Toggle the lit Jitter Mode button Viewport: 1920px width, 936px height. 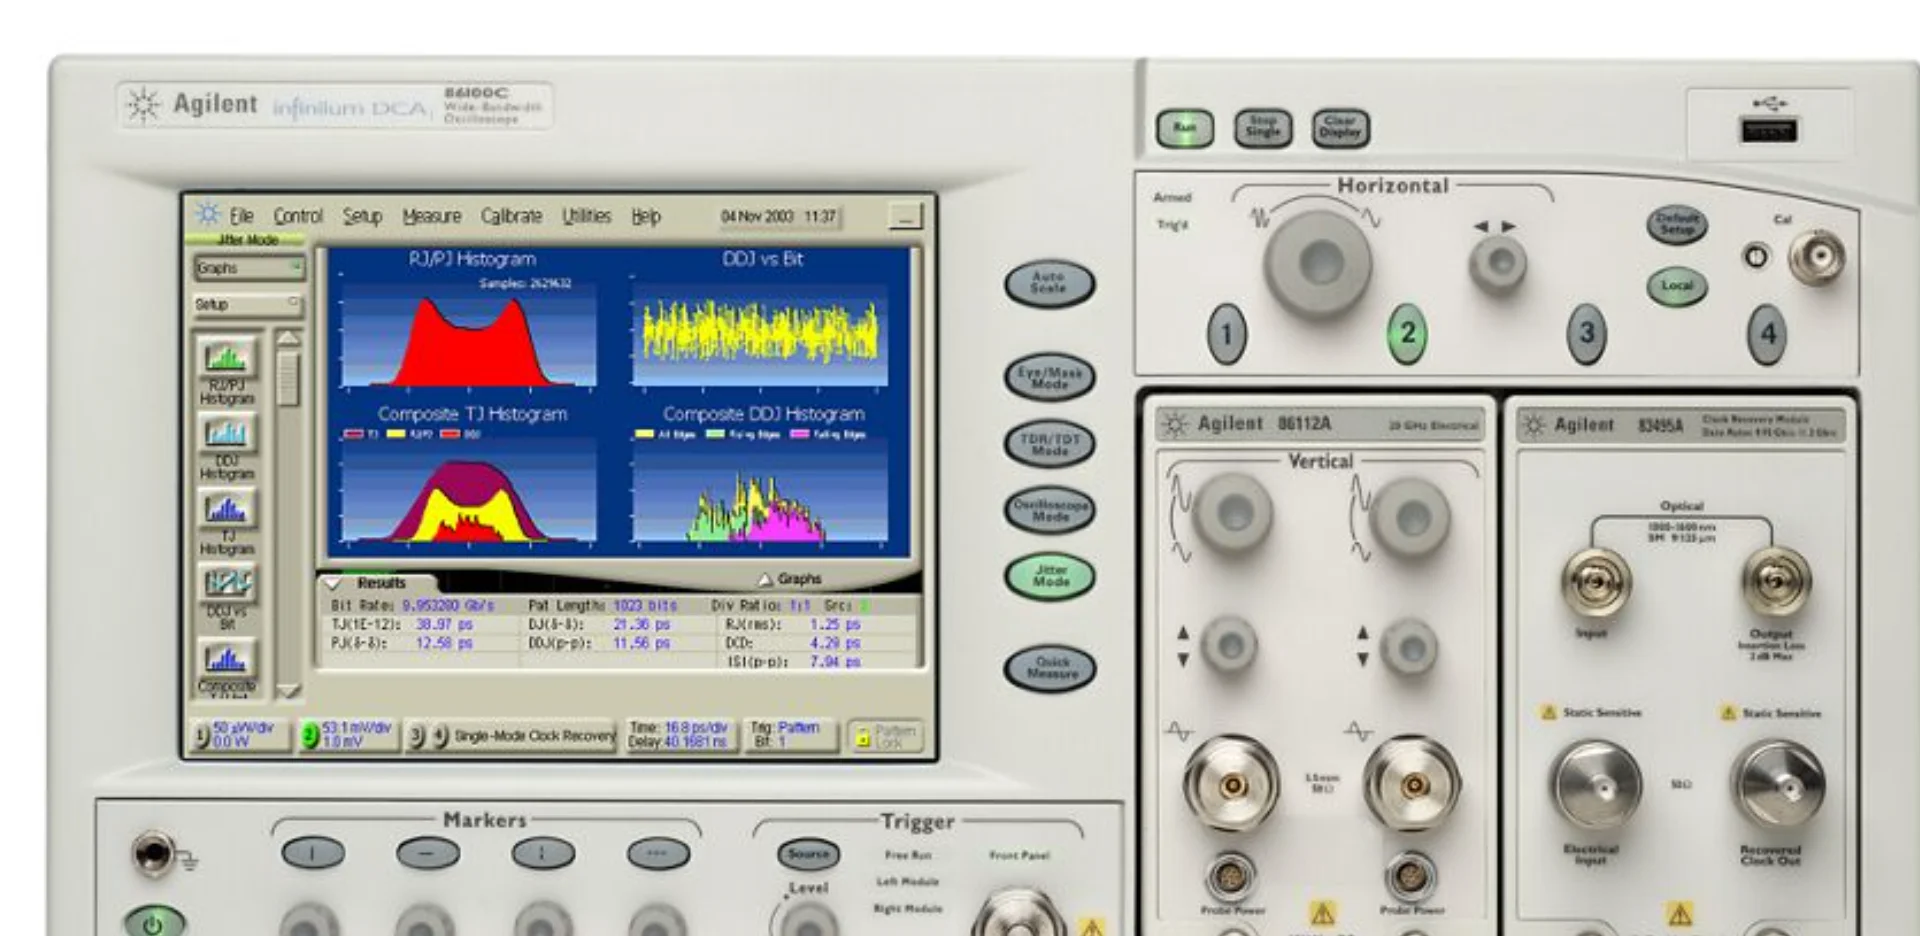1049,577
